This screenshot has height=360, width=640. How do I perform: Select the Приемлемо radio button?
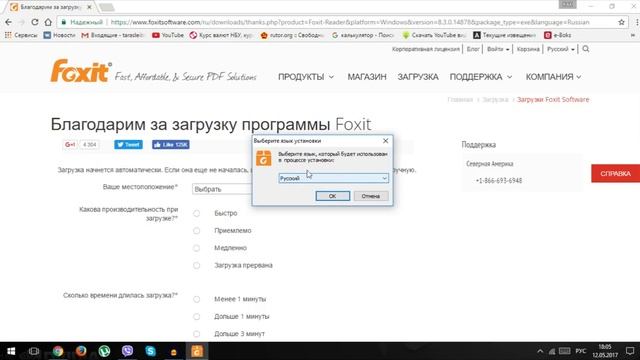(x=196, y=231)
